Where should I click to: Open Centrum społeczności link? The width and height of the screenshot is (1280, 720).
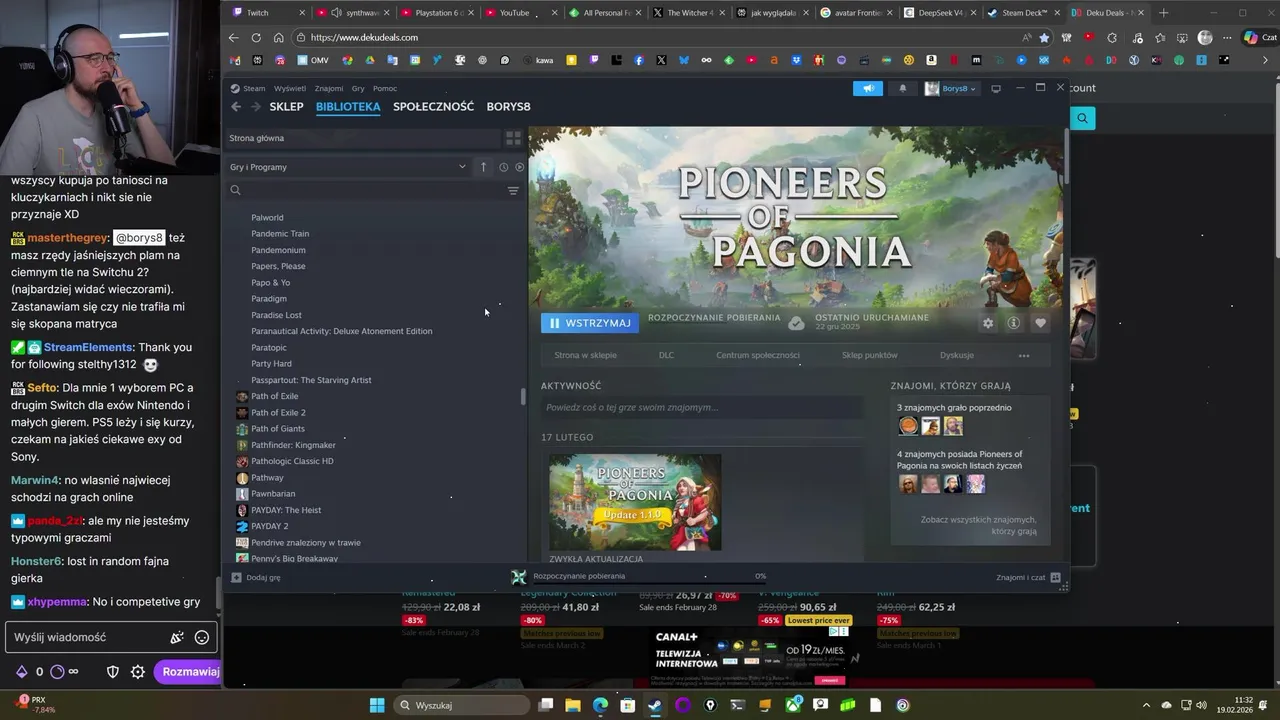758,355
